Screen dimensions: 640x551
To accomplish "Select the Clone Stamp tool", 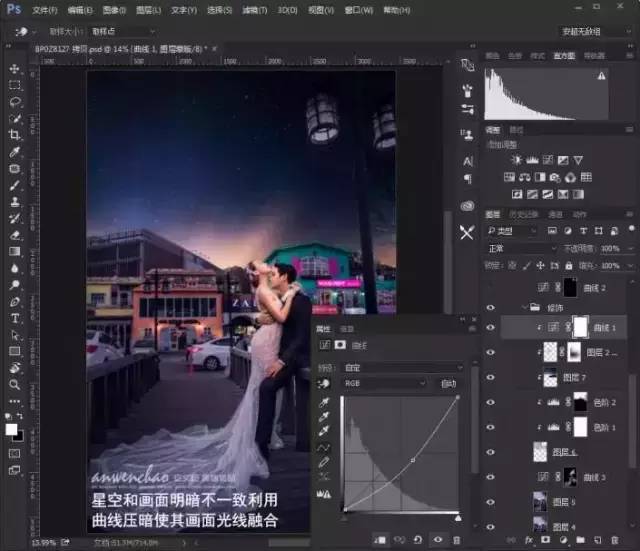I will (15, 202).
